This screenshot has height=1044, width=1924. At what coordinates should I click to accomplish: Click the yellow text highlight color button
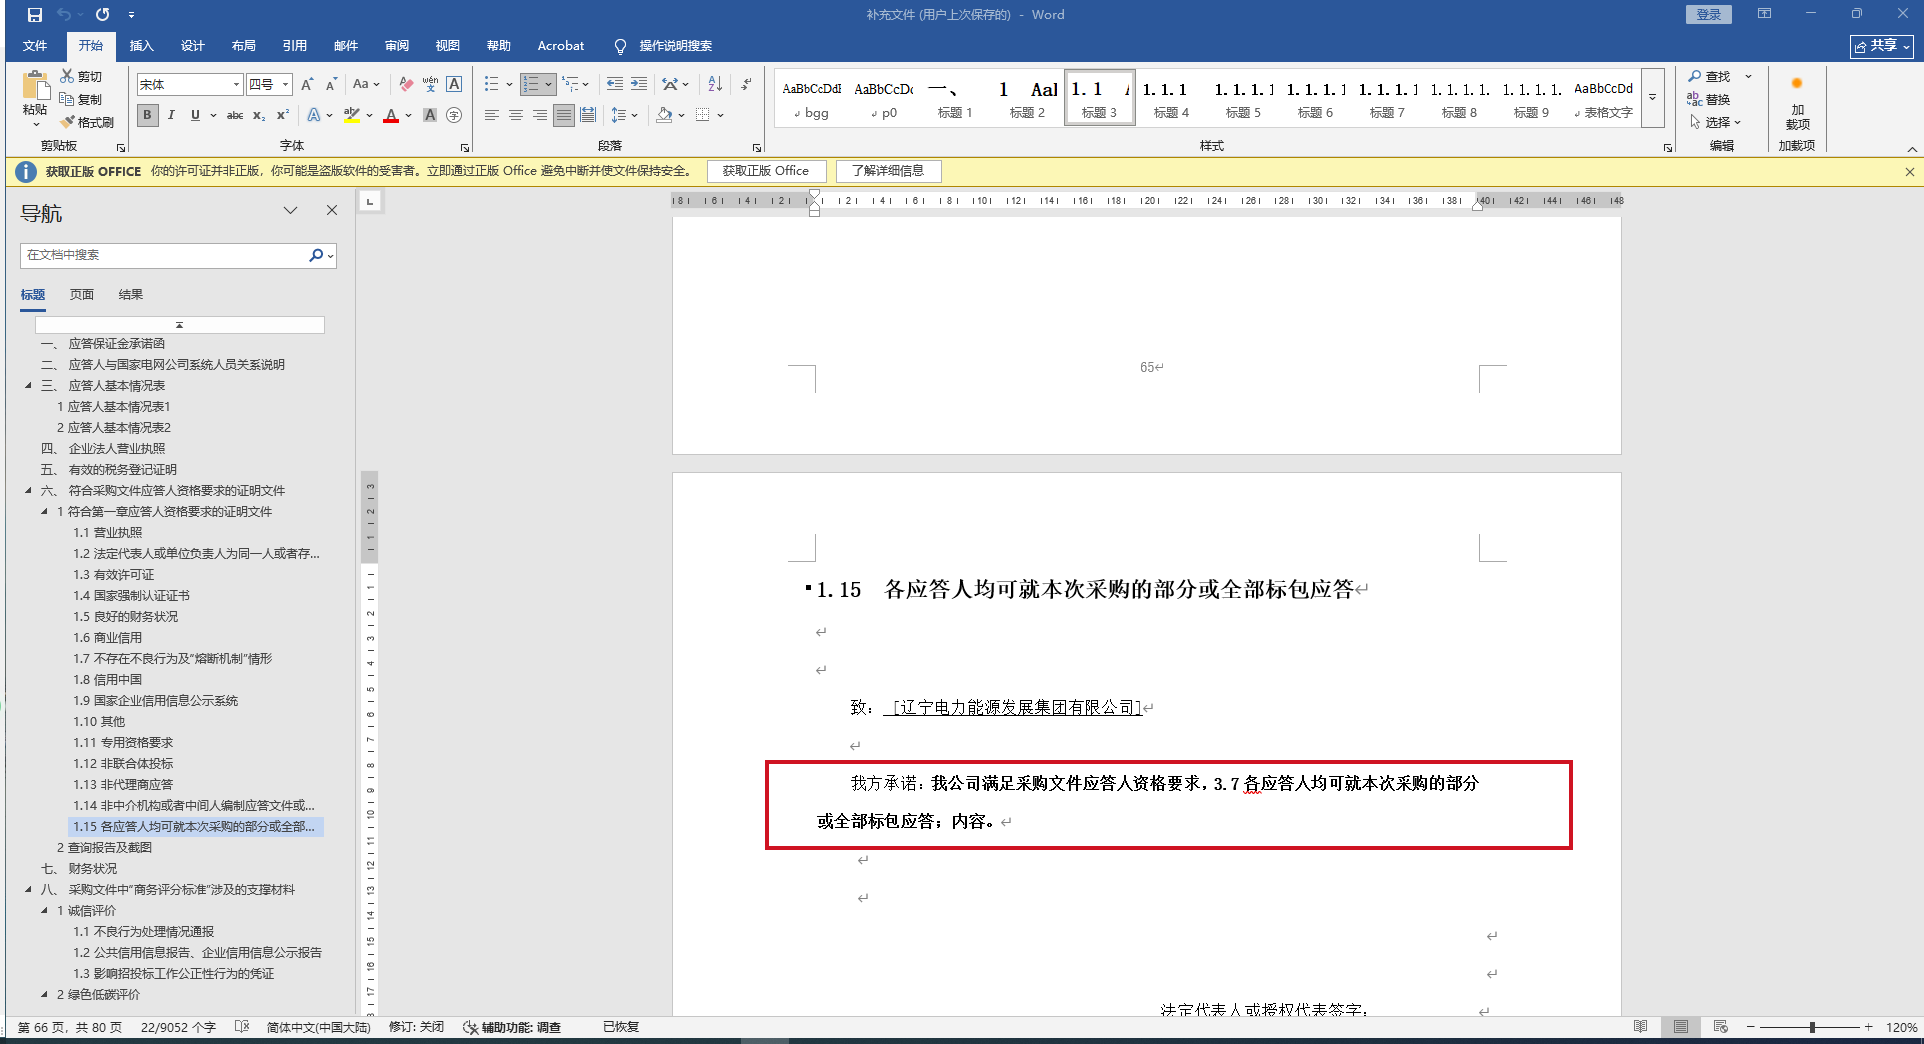point(351,115)
